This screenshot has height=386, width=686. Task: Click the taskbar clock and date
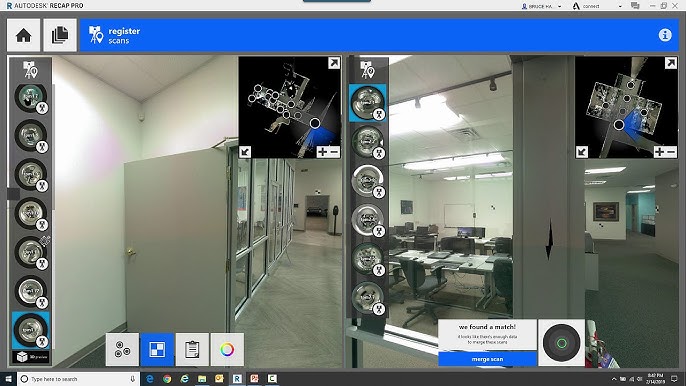coord(655,379)
